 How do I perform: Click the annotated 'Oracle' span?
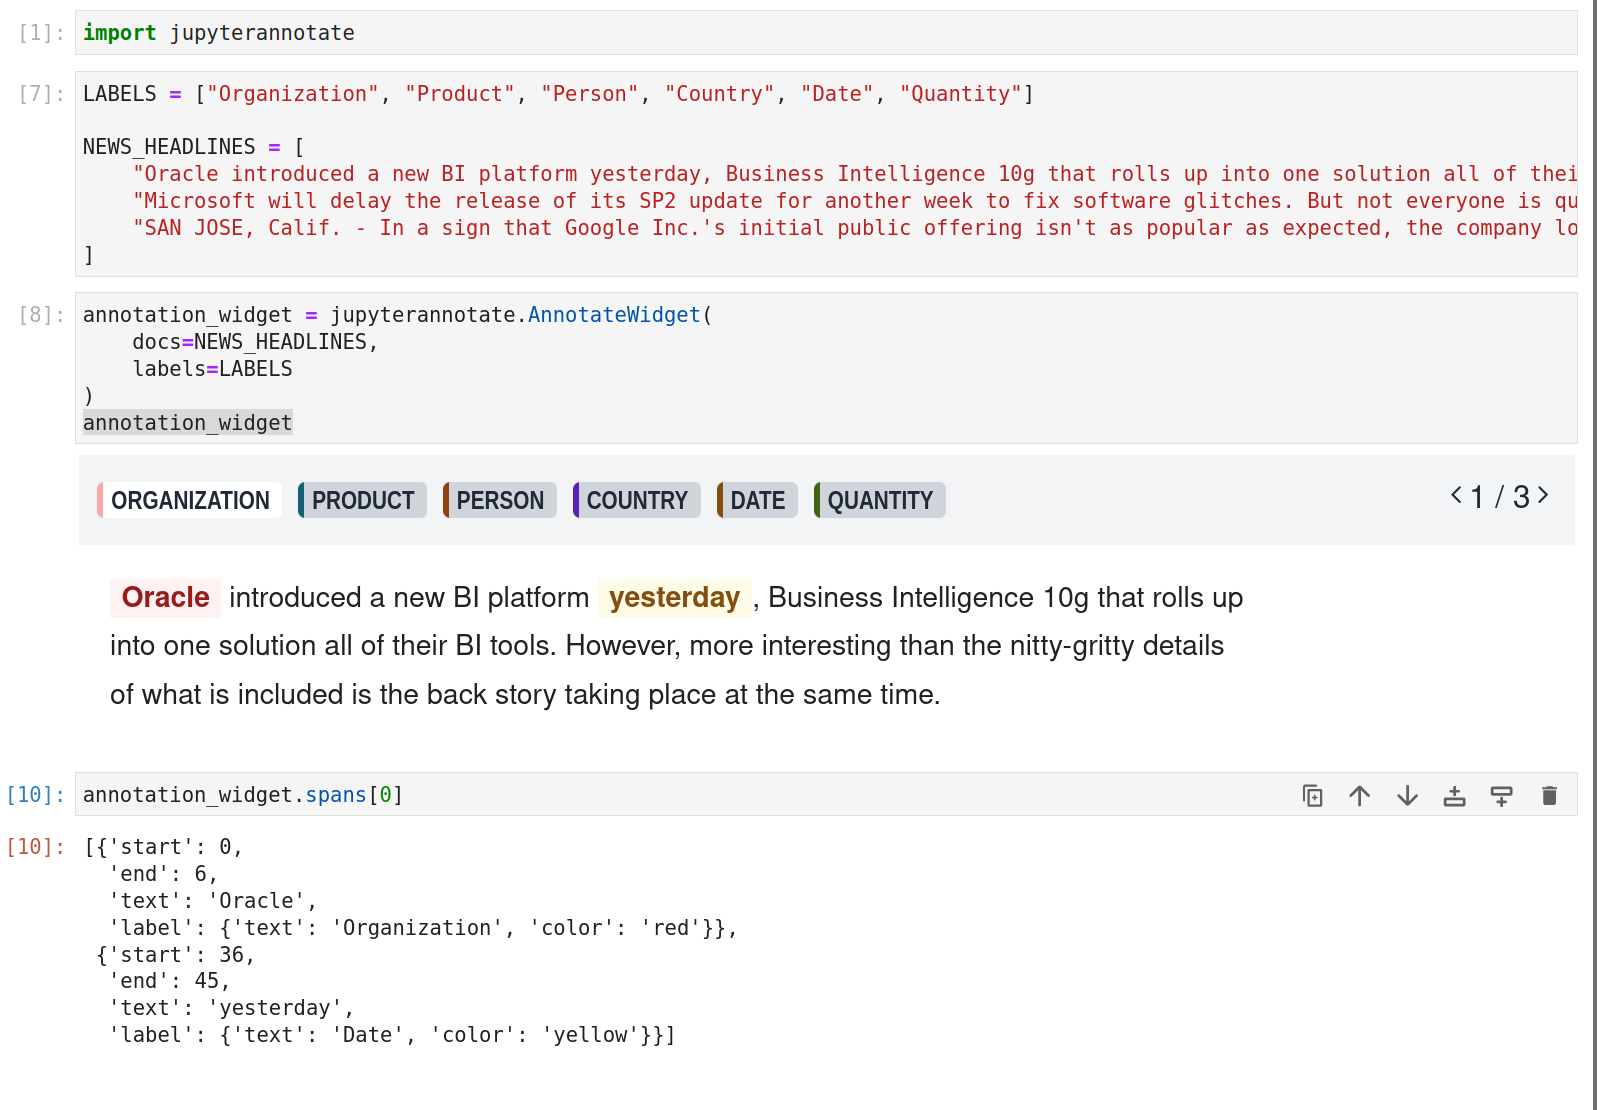point(165,597)
